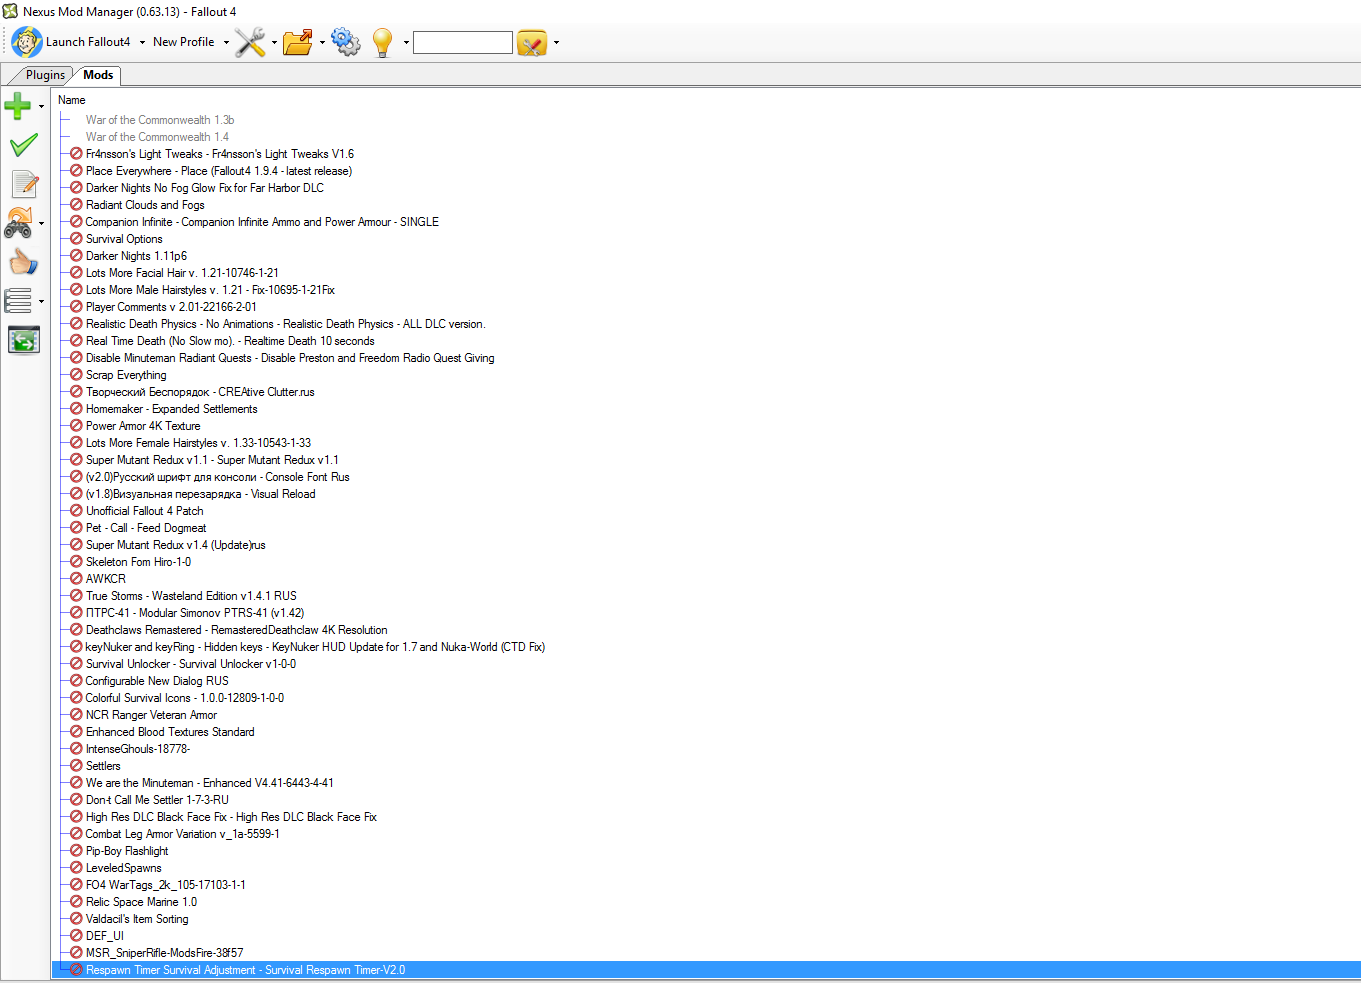Expand the green plus add mod dropdown arrow

click(x=41, y=106)
